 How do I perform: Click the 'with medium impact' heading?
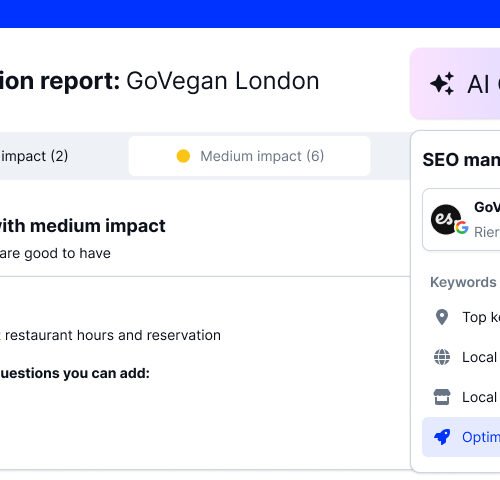82,226
